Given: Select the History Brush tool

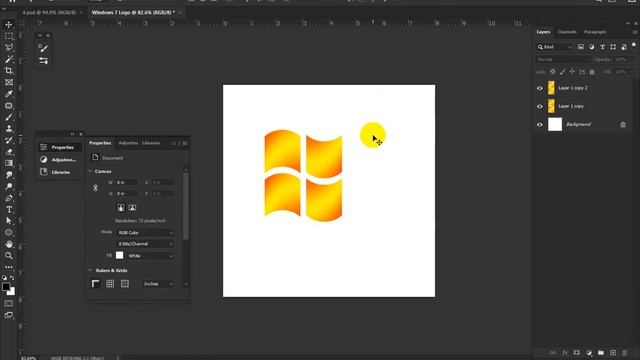Looking at the screenshot, I should (9, 140).
